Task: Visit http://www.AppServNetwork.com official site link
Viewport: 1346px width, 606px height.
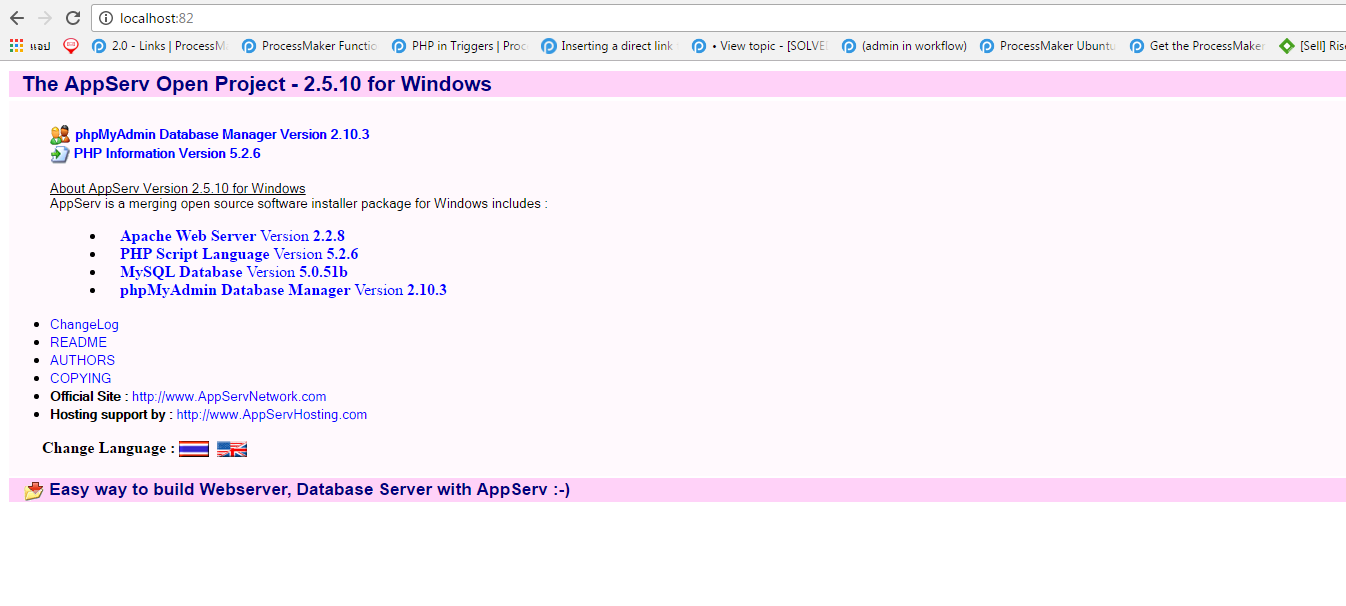Action: click(x=229, y=396)
